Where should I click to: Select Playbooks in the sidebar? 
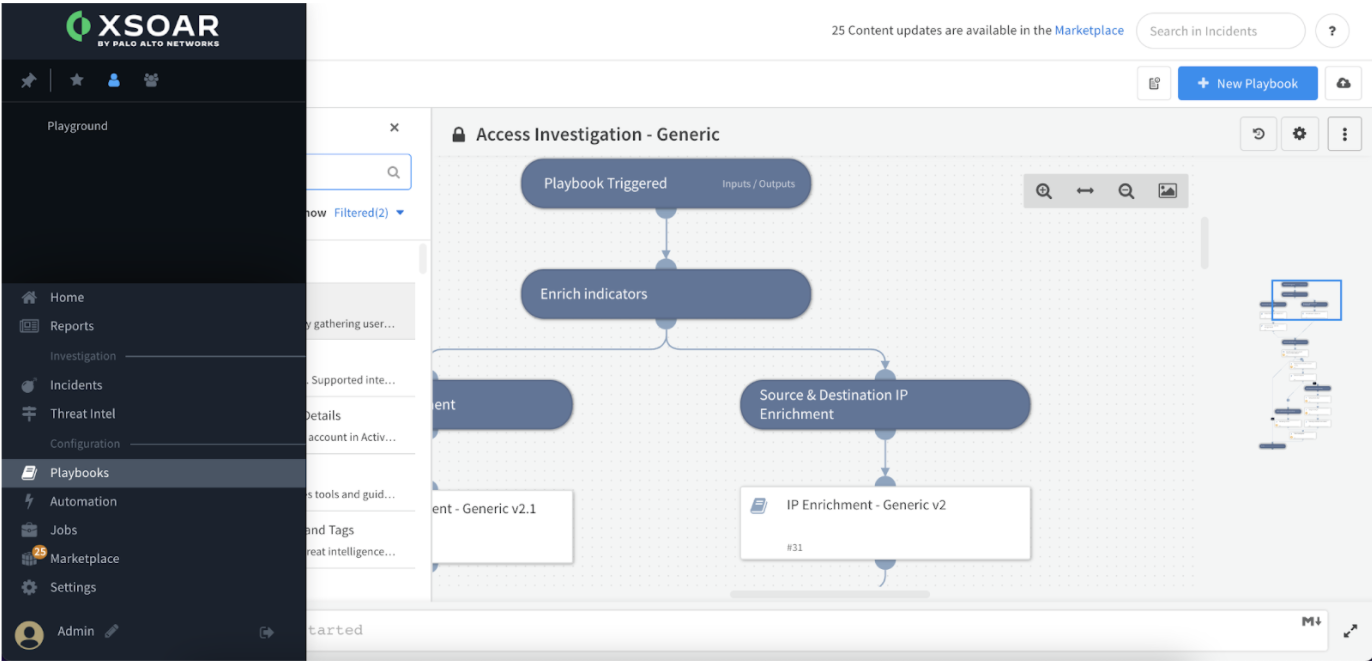(153, 473)
